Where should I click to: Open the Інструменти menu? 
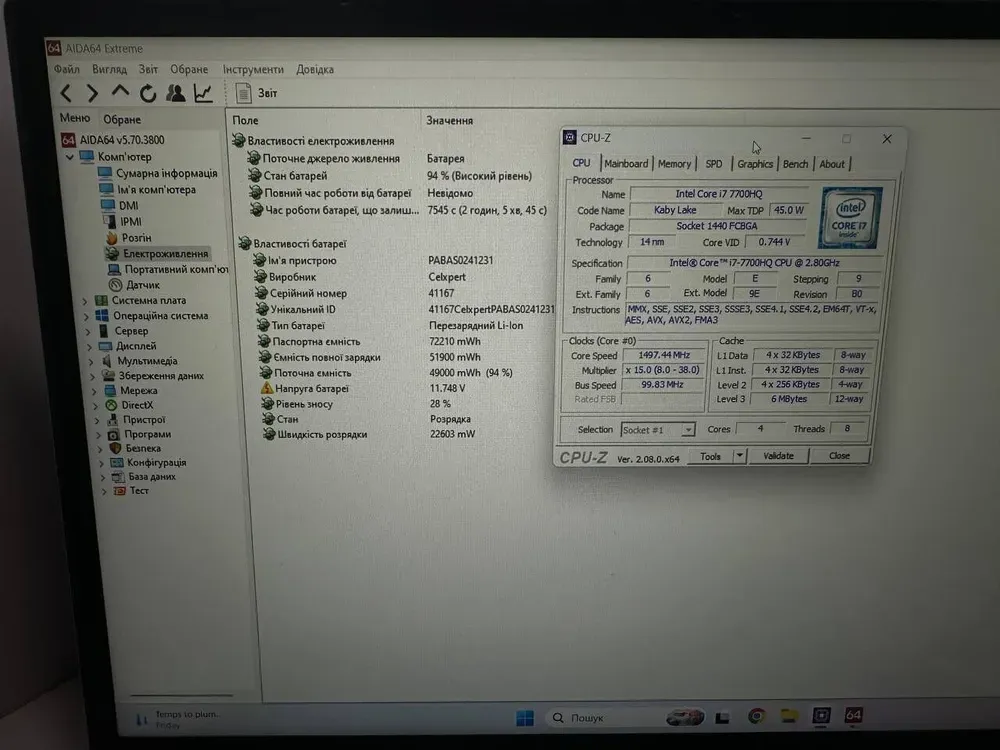(x=253, y=70)
